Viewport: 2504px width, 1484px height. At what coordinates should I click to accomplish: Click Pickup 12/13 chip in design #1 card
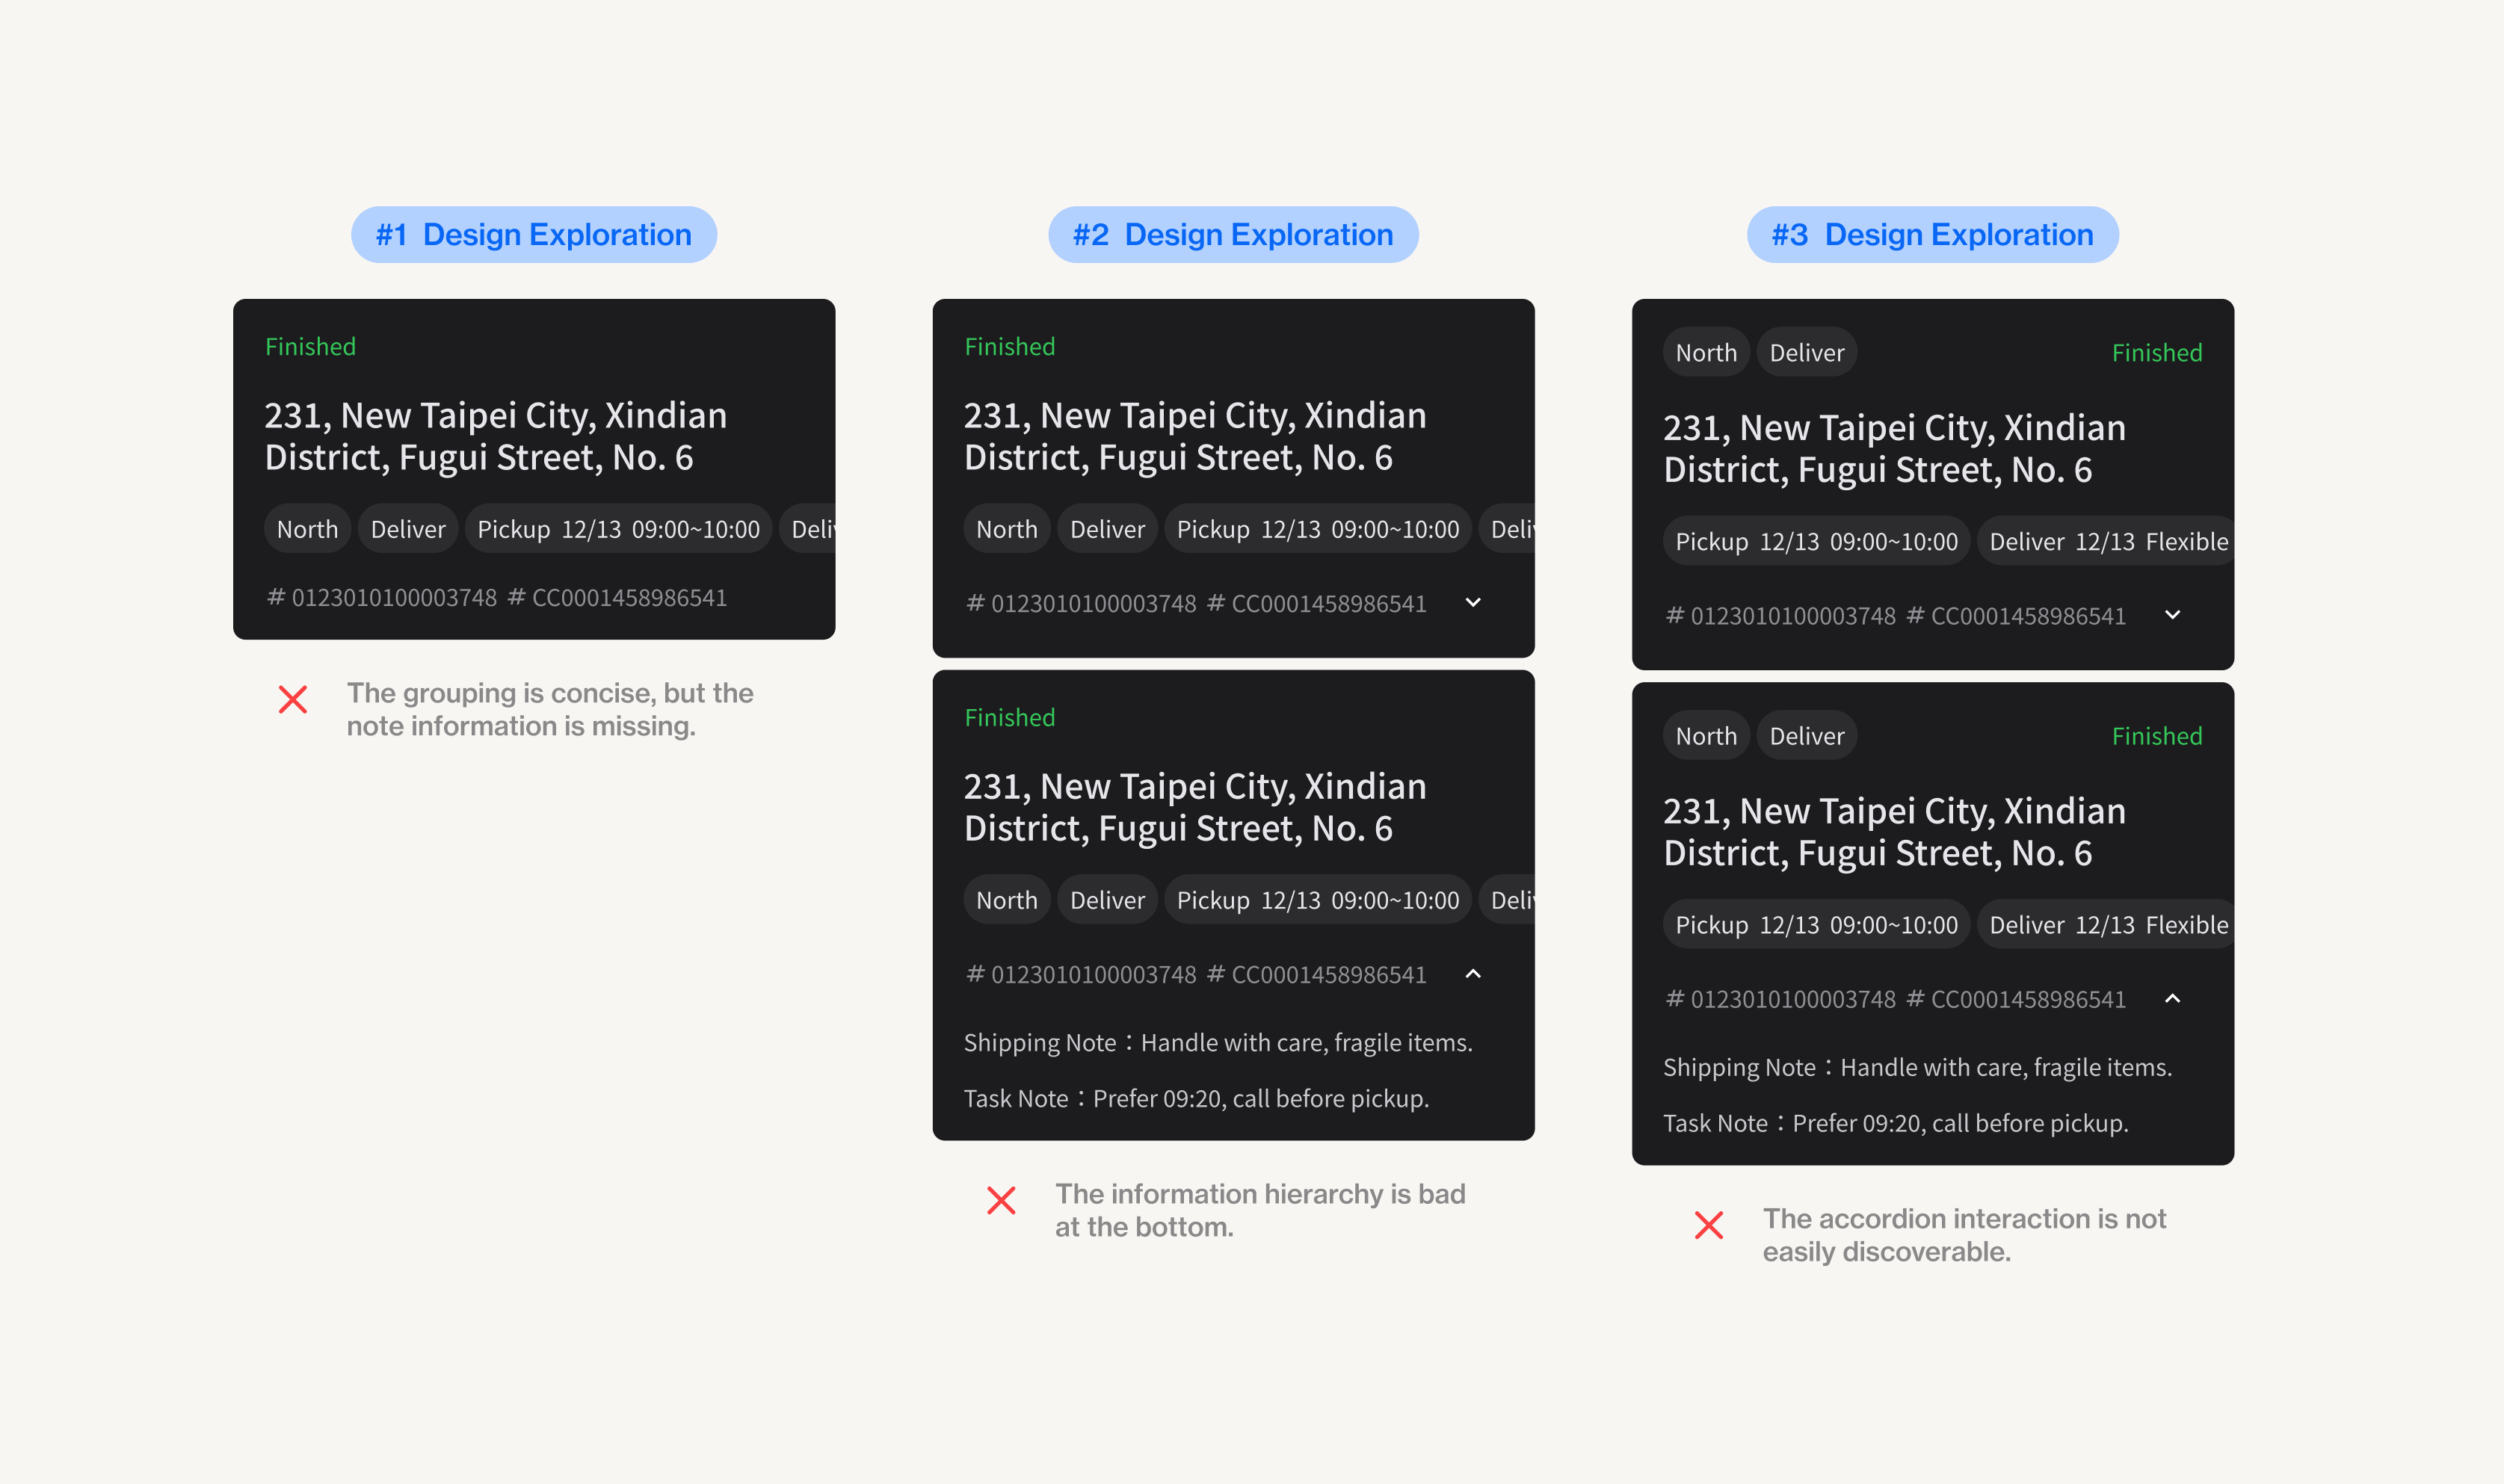[618, 529]
